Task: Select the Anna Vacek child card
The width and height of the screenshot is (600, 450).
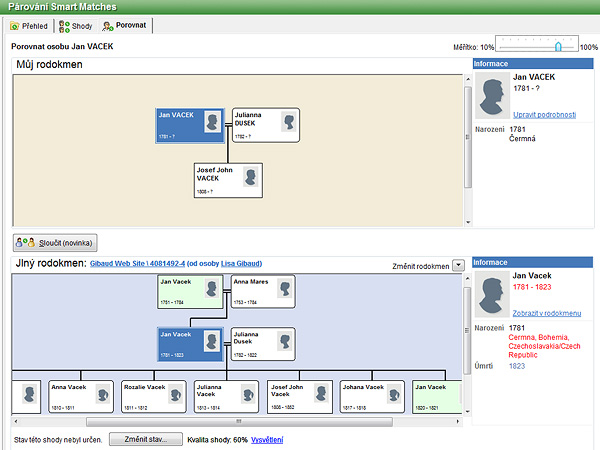Action: pos(81,397)
